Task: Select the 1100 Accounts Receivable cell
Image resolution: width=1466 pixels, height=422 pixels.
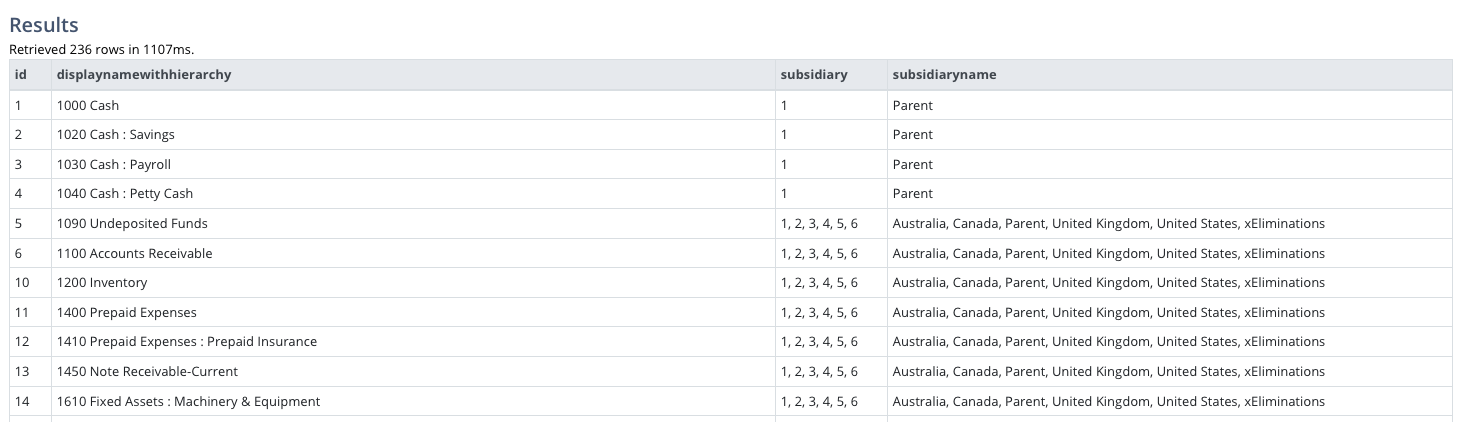Action: [x=413, y=253]
